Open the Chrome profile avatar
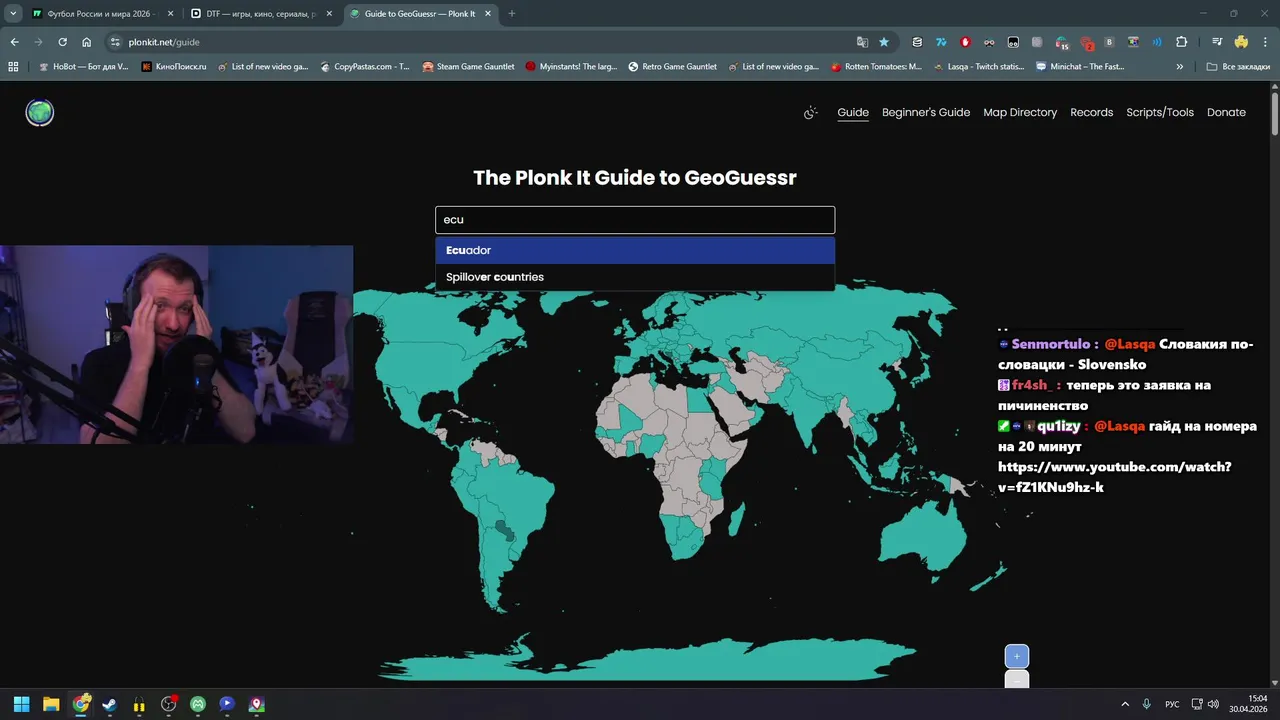The height and width of the screenshot is (720, 1280). [1241, 42]
